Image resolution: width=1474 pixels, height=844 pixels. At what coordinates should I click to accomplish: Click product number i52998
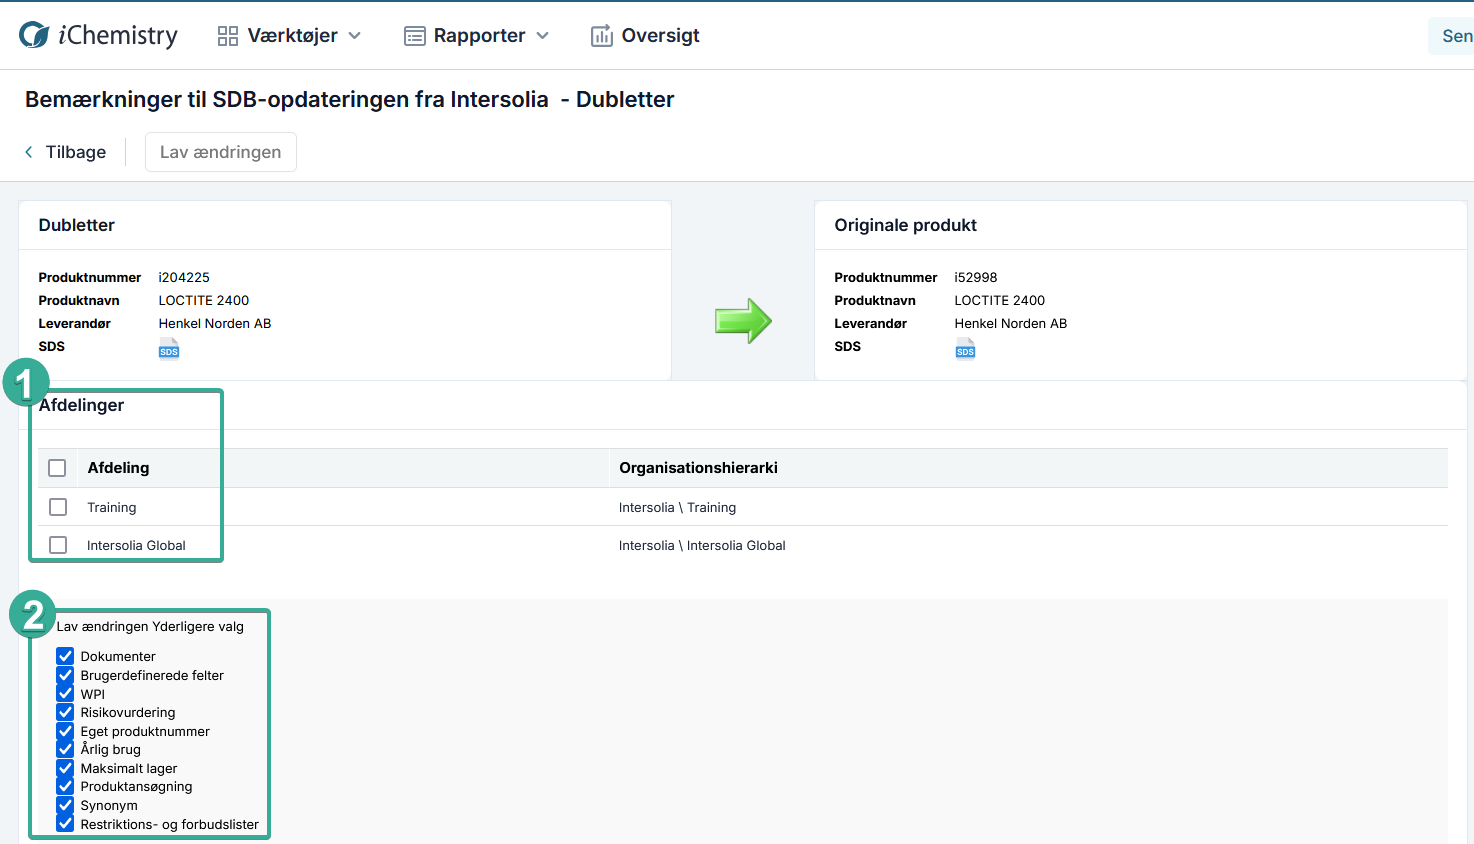(x=976, y=278)
